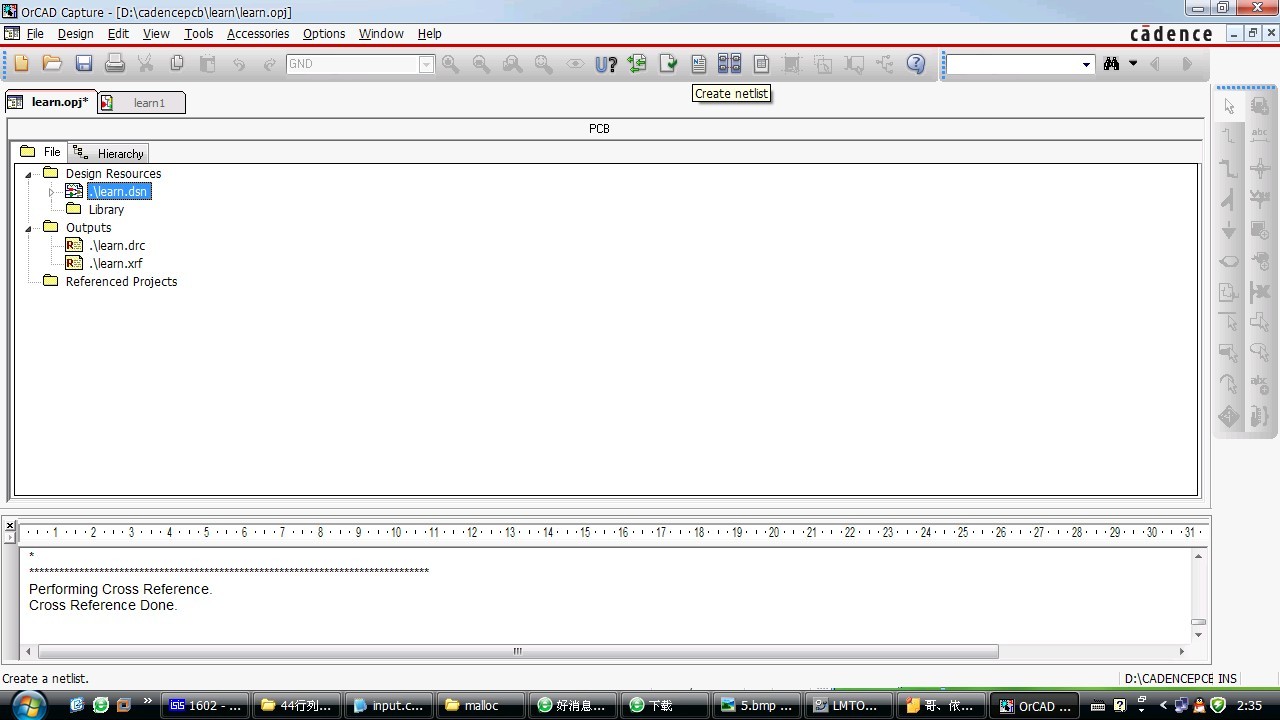Open Help with the question mark icon
1280x720 pixels.
point(916,64)
